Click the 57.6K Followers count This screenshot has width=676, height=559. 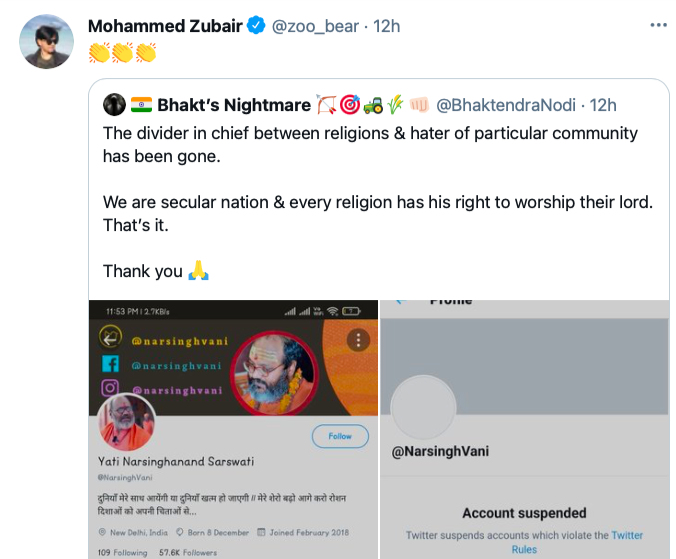coord(188,552)
